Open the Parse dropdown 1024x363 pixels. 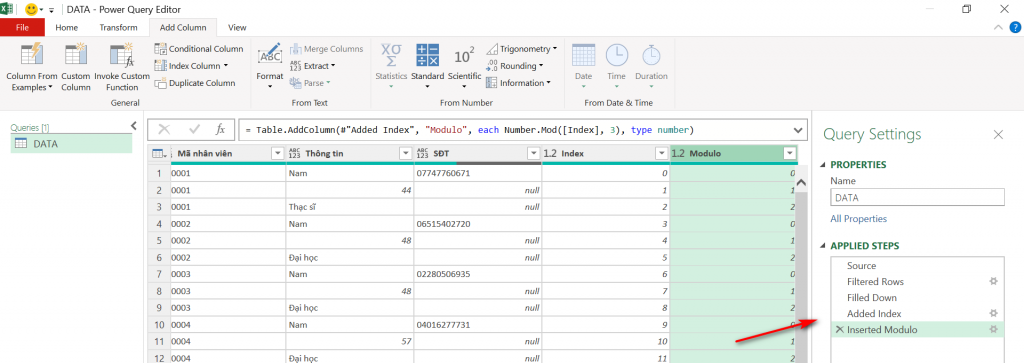pyautogui.click(x=310, y=83)
